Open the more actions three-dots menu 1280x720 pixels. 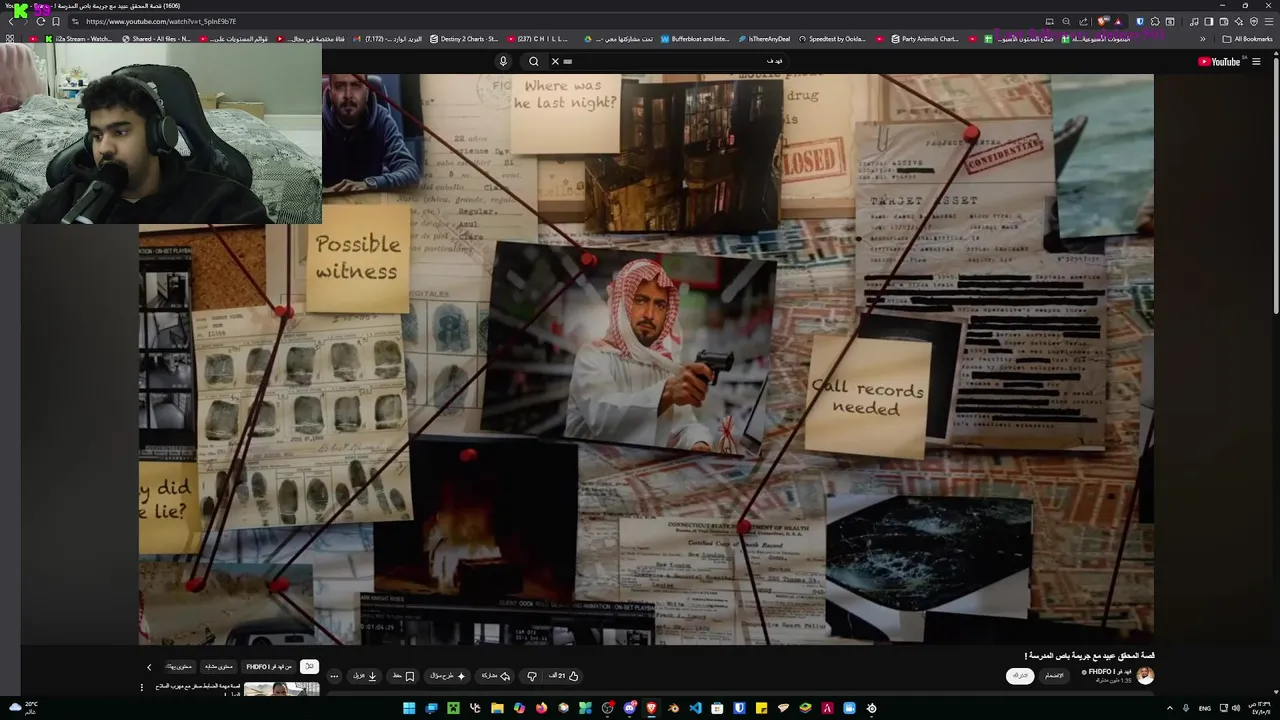coord(334,676)
